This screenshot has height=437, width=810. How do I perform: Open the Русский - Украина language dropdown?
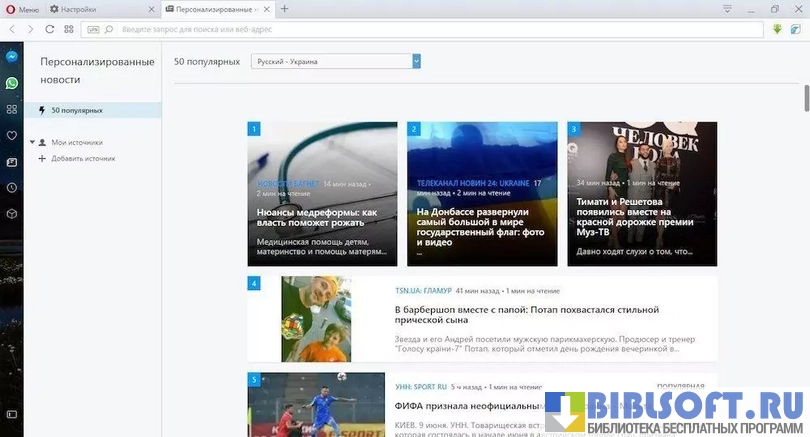point(335,62)
